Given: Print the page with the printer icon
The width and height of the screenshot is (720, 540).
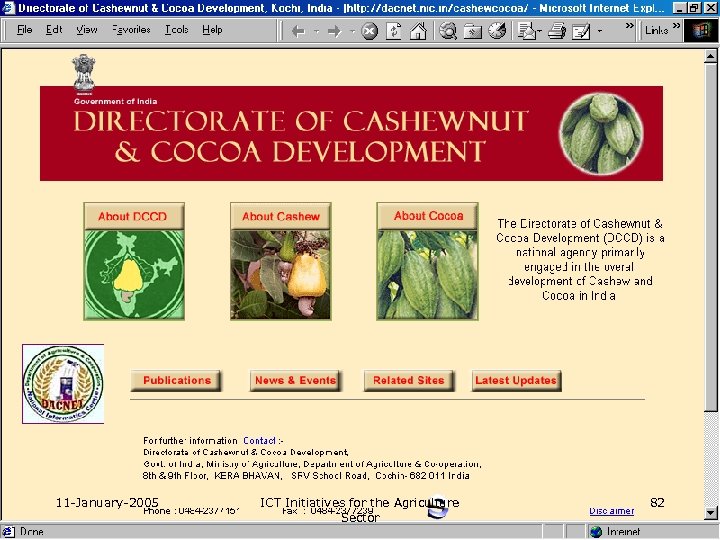Looking at the screenshot, I should (557, 31).
